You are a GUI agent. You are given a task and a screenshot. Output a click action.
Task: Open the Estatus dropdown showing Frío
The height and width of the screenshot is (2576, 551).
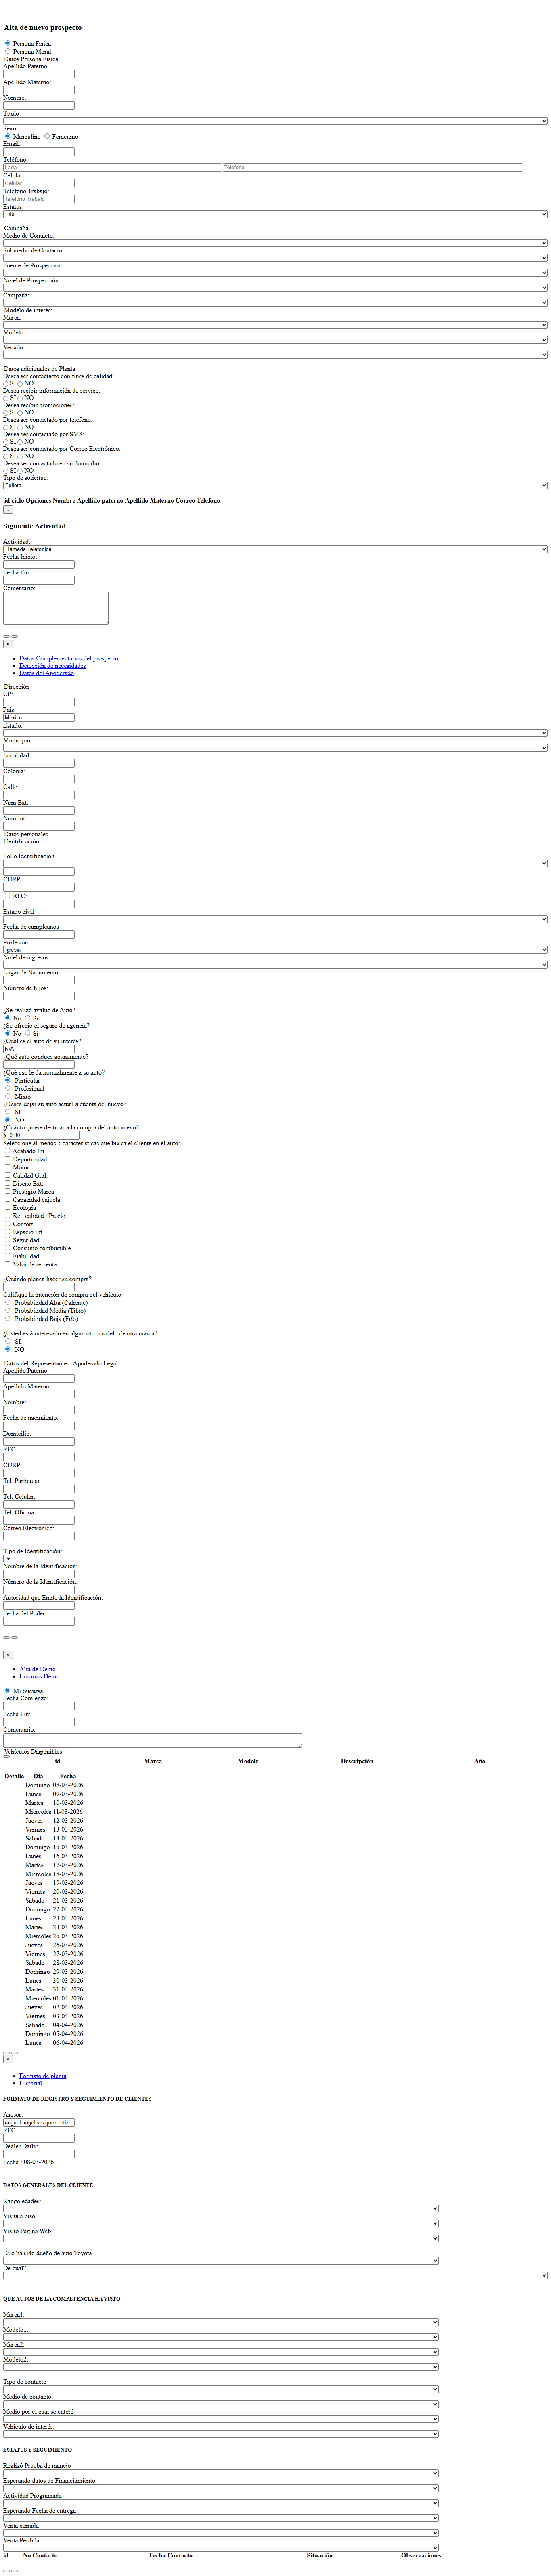click(x=275, y=214)
